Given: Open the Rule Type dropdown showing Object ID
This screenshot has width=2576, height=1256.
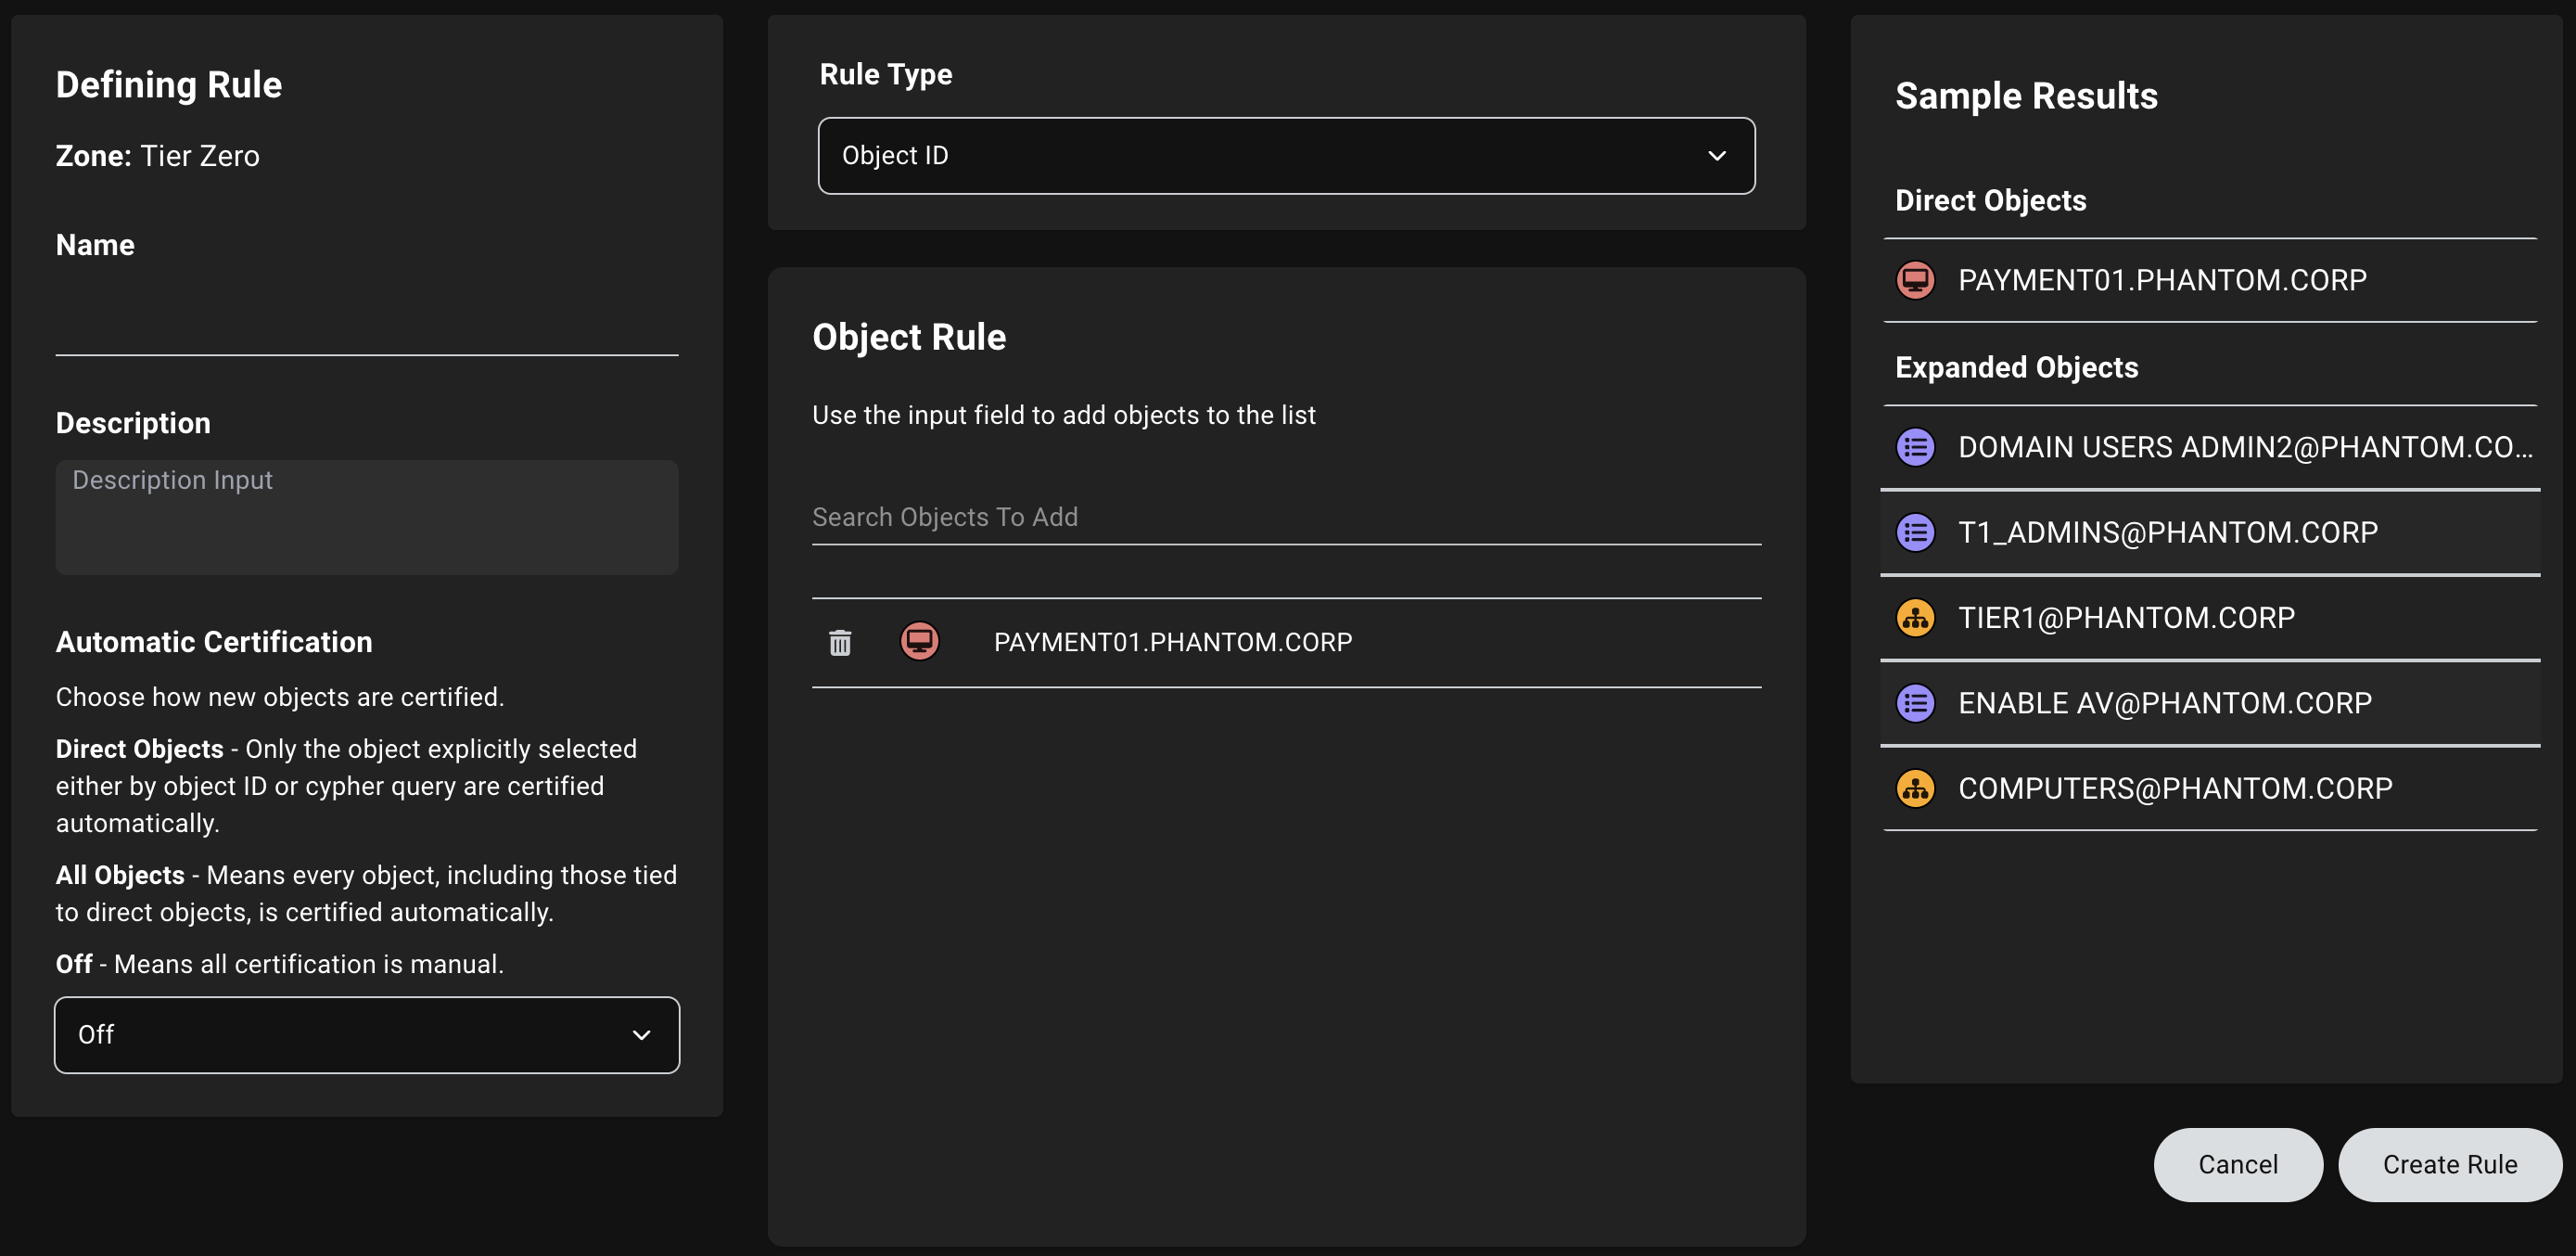Looking at the screenshot, I should click(x=1286, y=155).
